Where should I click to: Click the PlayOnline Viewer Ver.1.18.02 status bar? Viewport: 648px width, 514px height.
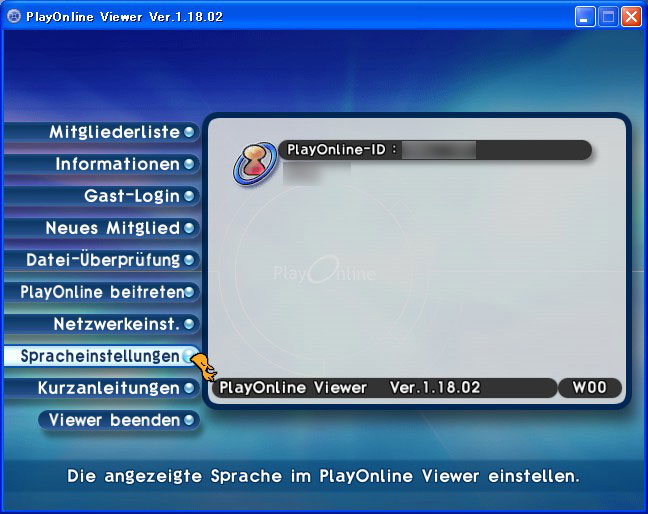(x=384, y=388)
